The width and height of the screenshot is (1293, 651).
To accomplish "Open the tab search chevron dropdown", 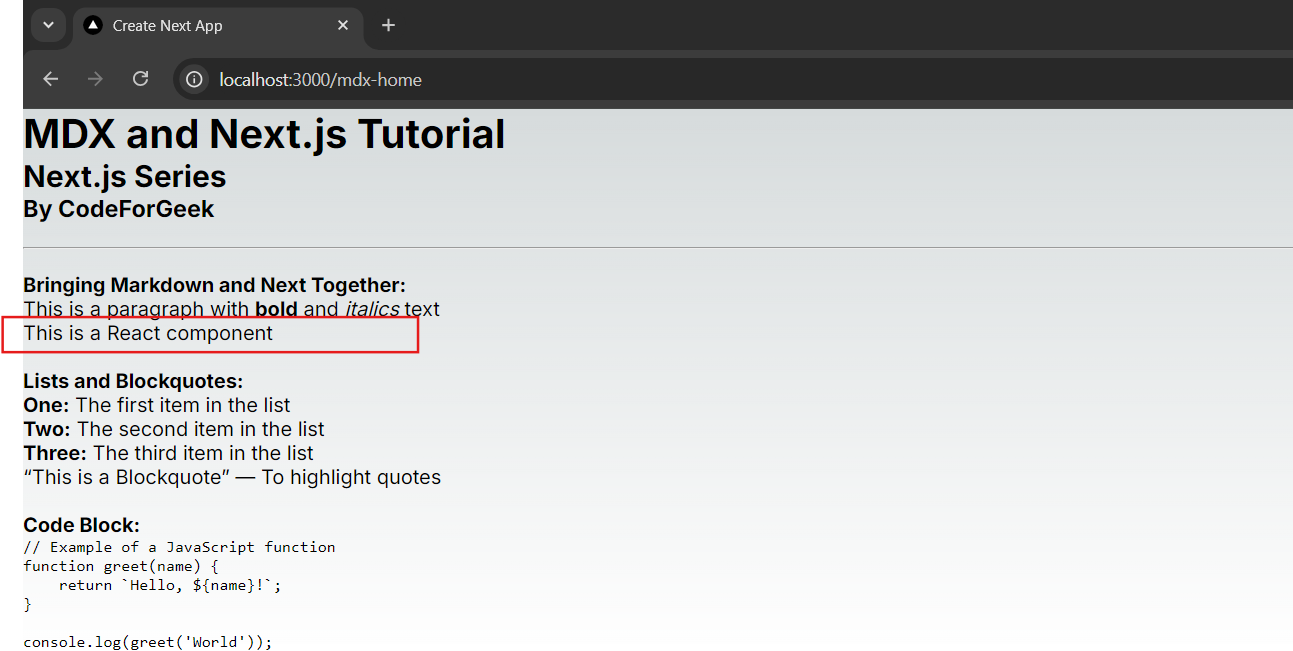I will point(48,25).
